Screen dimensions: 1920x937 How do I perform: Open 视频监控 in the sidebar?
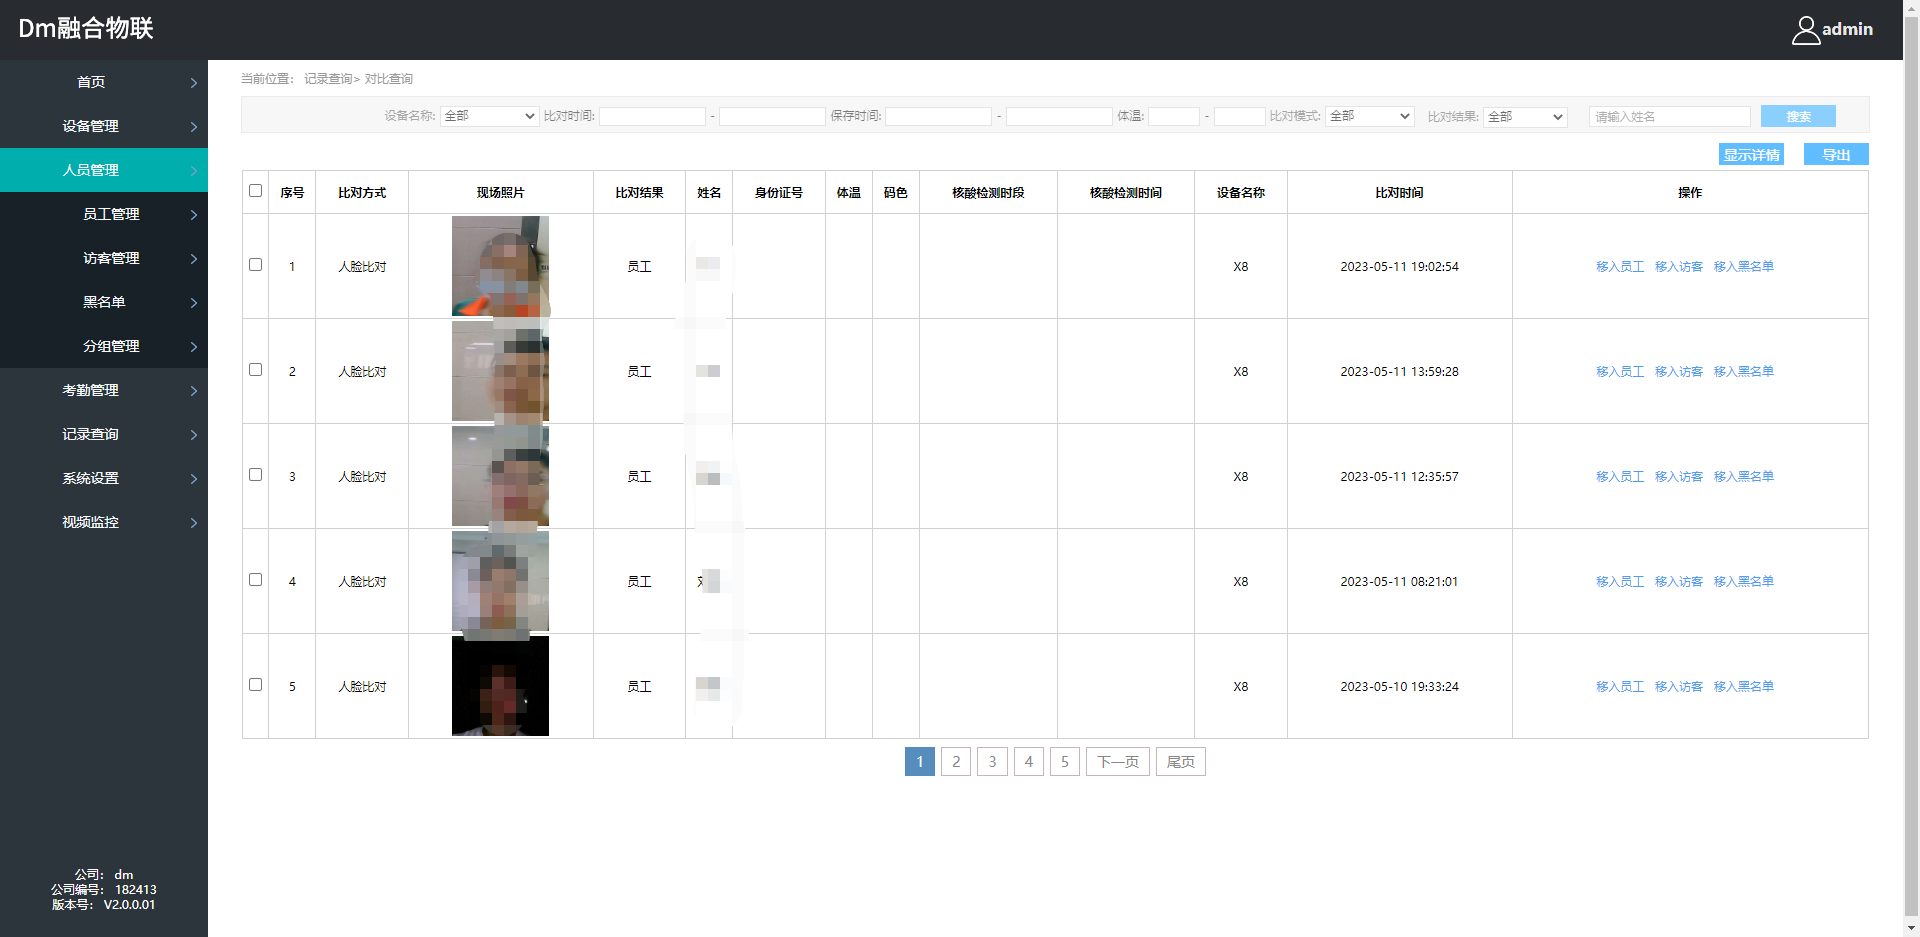tap(90, 522)
